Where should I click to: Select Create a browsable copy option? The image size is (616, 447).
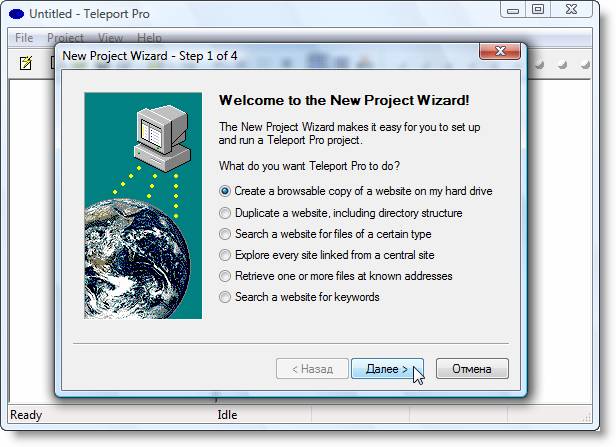pos(356,191)
